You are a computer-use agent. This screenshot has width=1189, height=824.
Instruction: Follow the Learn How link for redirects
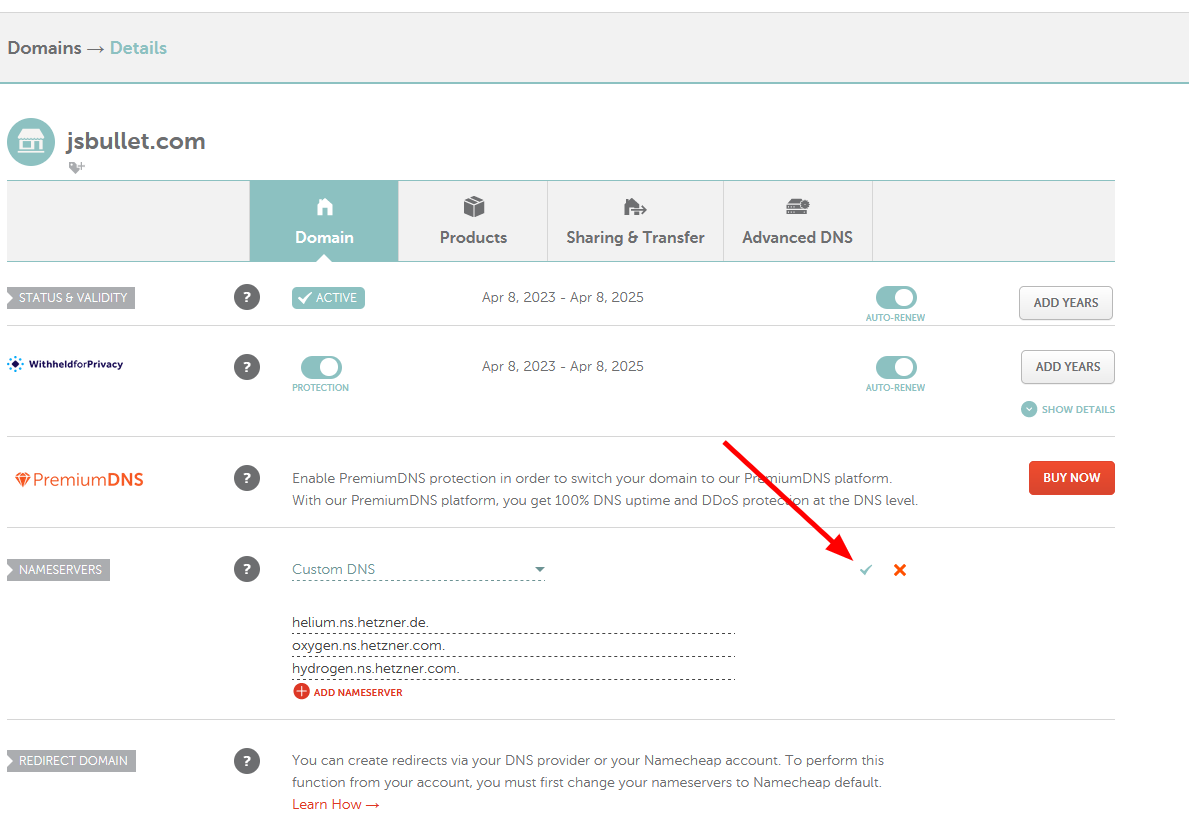point(335,803)
